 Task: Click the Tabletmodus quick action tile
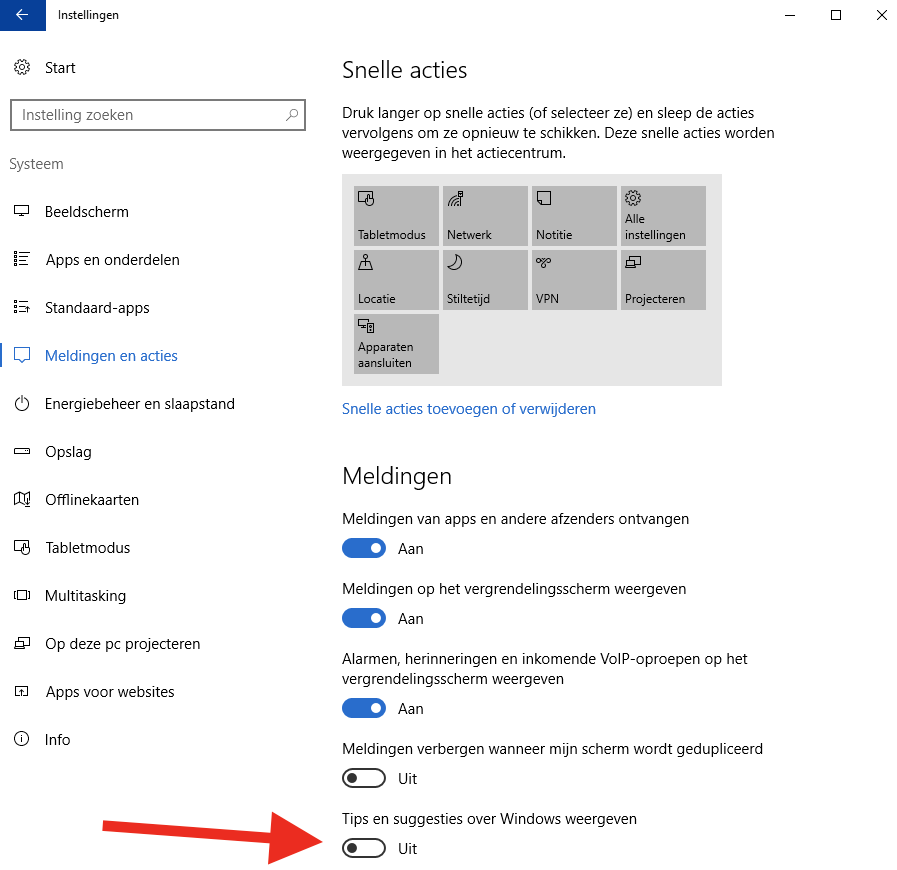pyautogui.click(x=396, y=215)
